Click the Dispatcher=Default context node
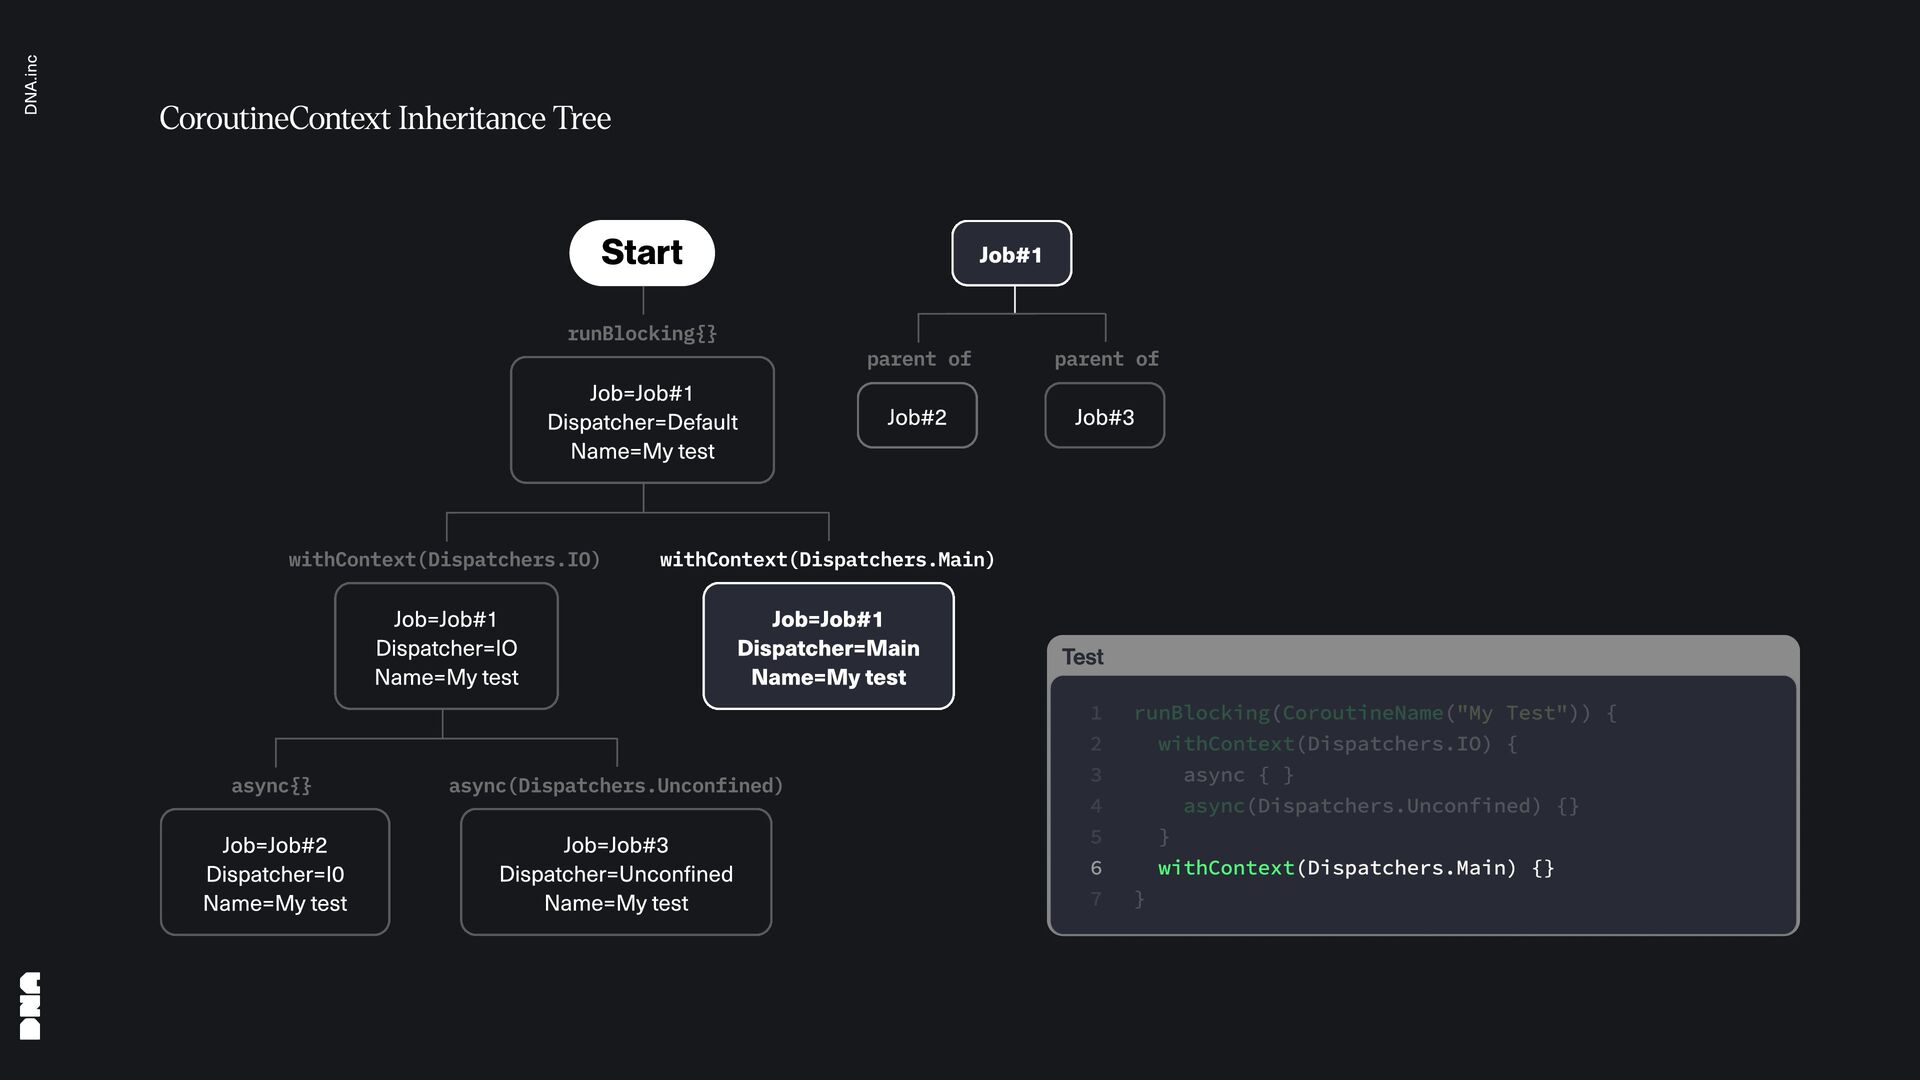This screenshot has width=1920, height=1080. coord(642,421)
